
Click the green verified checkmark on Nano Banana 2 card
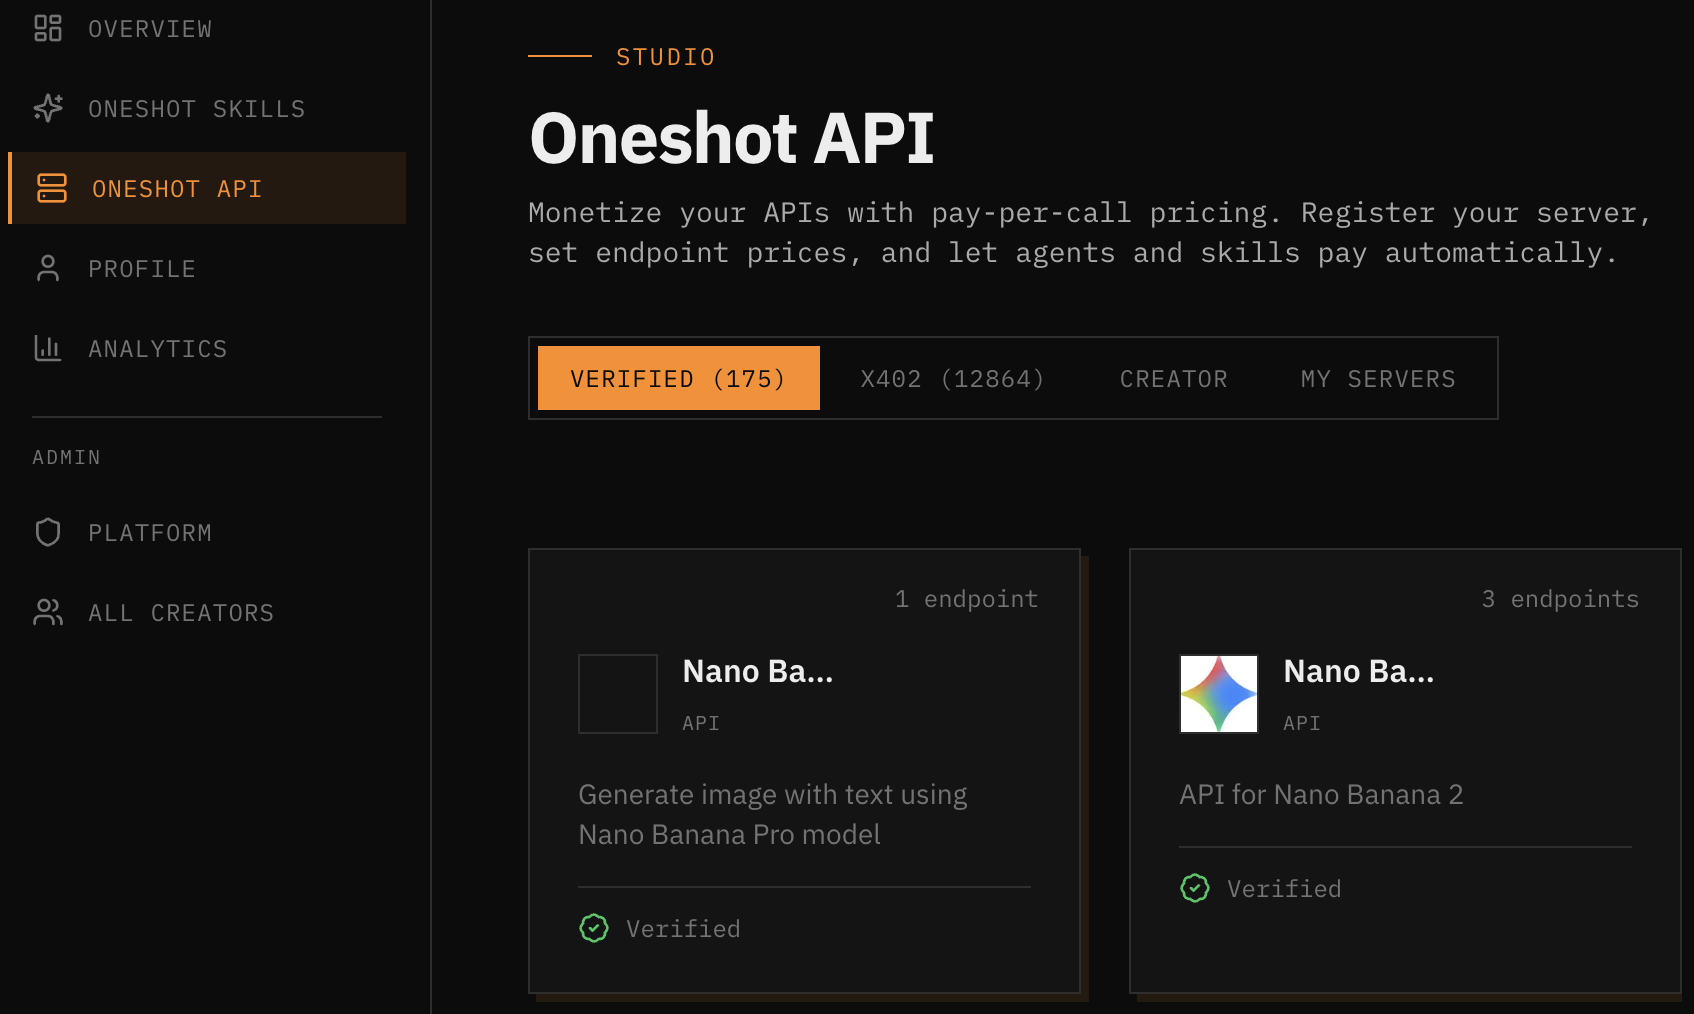coord(1196,888)
